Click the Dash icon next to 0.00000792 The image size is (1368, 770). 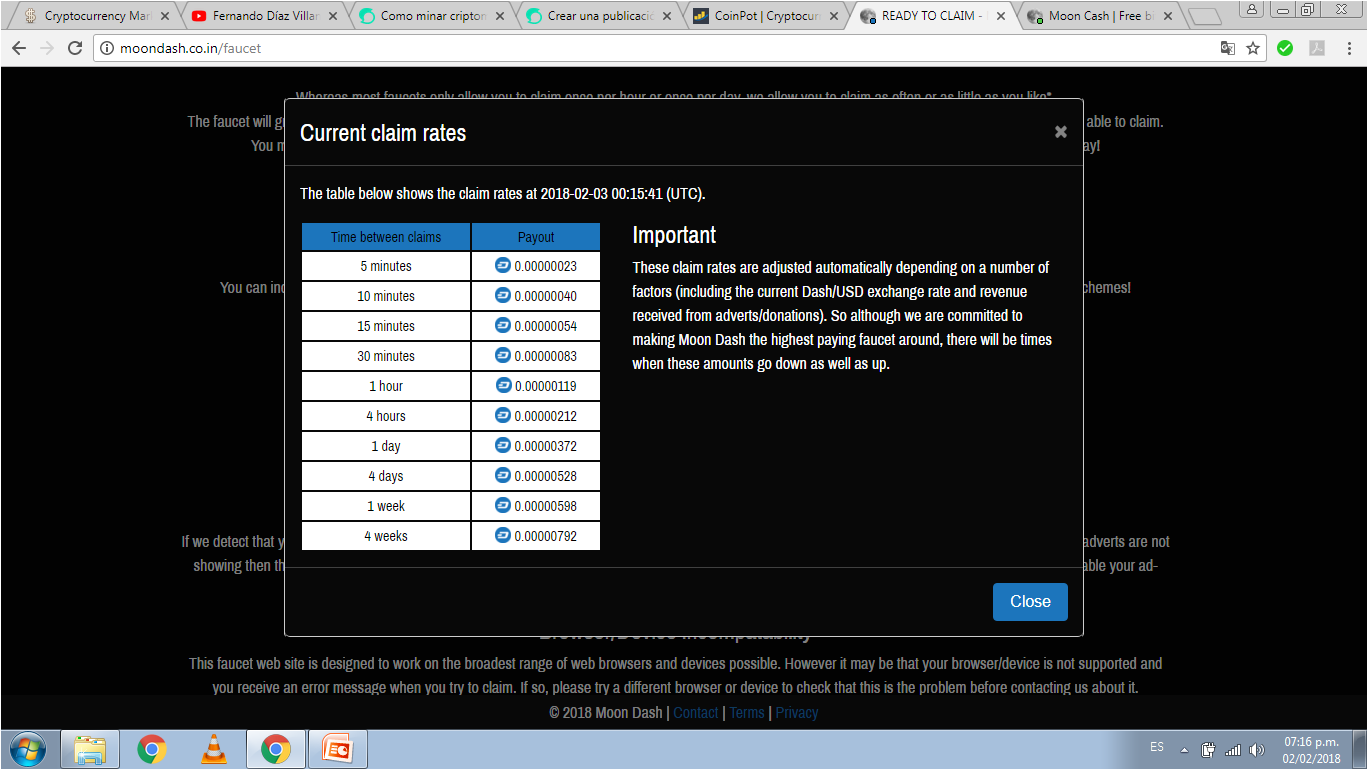[503, 535]
